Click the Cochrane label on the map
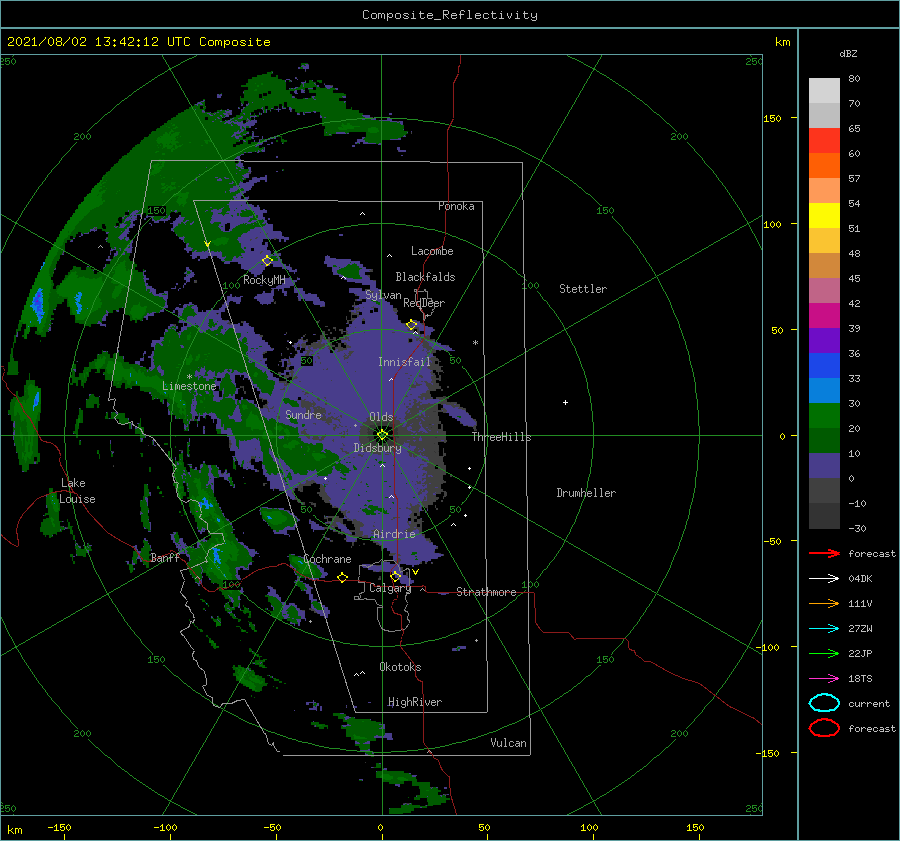 (327, 559)
